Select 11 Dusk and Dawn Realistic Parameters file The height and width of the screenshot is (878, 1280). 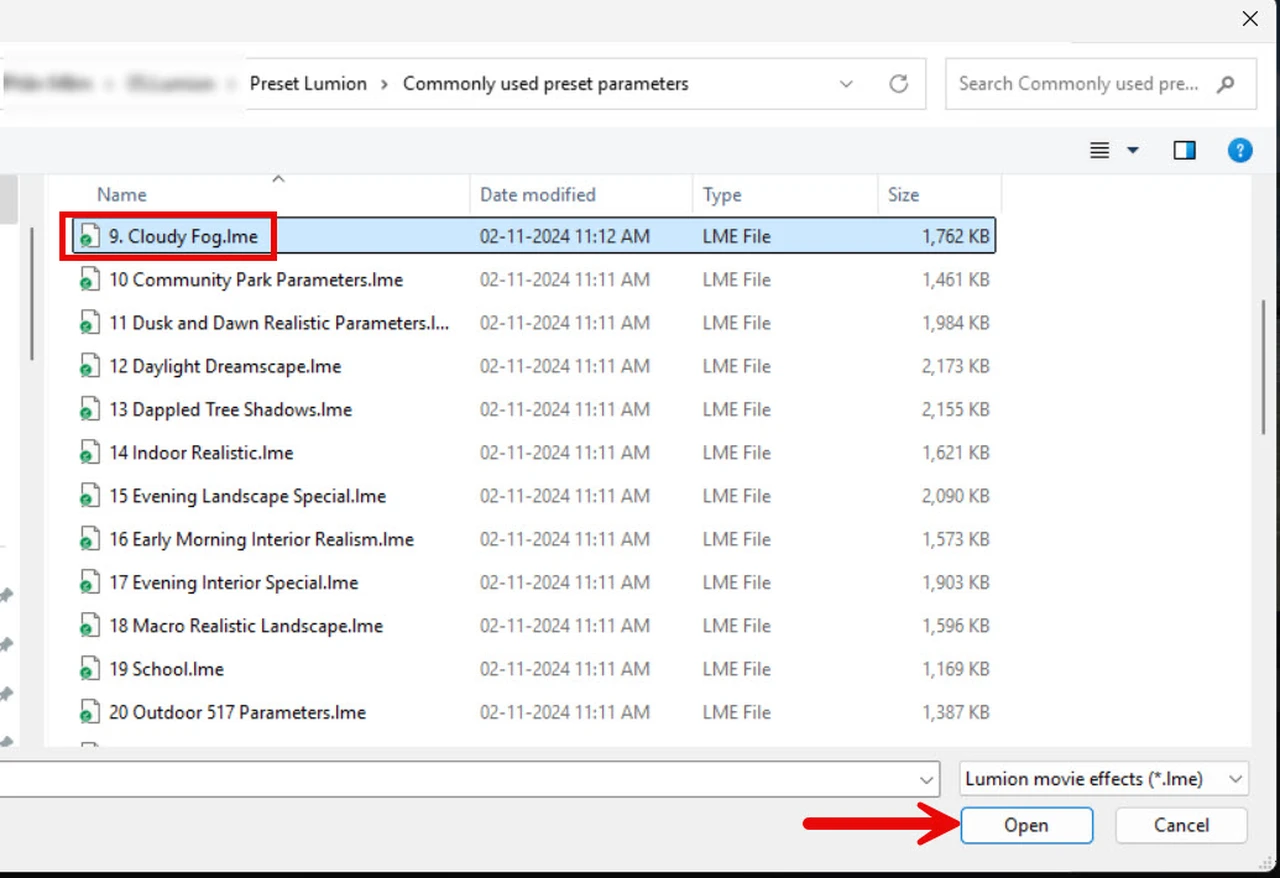(x=279, y=323)
